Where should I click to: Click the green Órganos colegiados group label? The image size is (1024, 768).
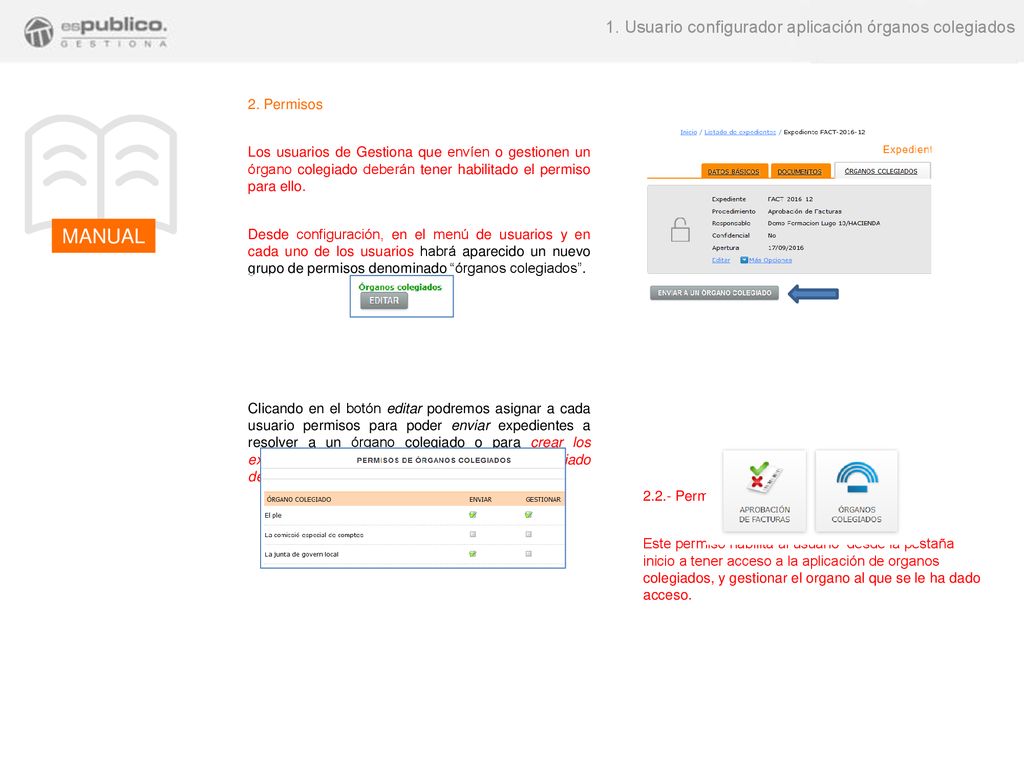click(400, 287)
